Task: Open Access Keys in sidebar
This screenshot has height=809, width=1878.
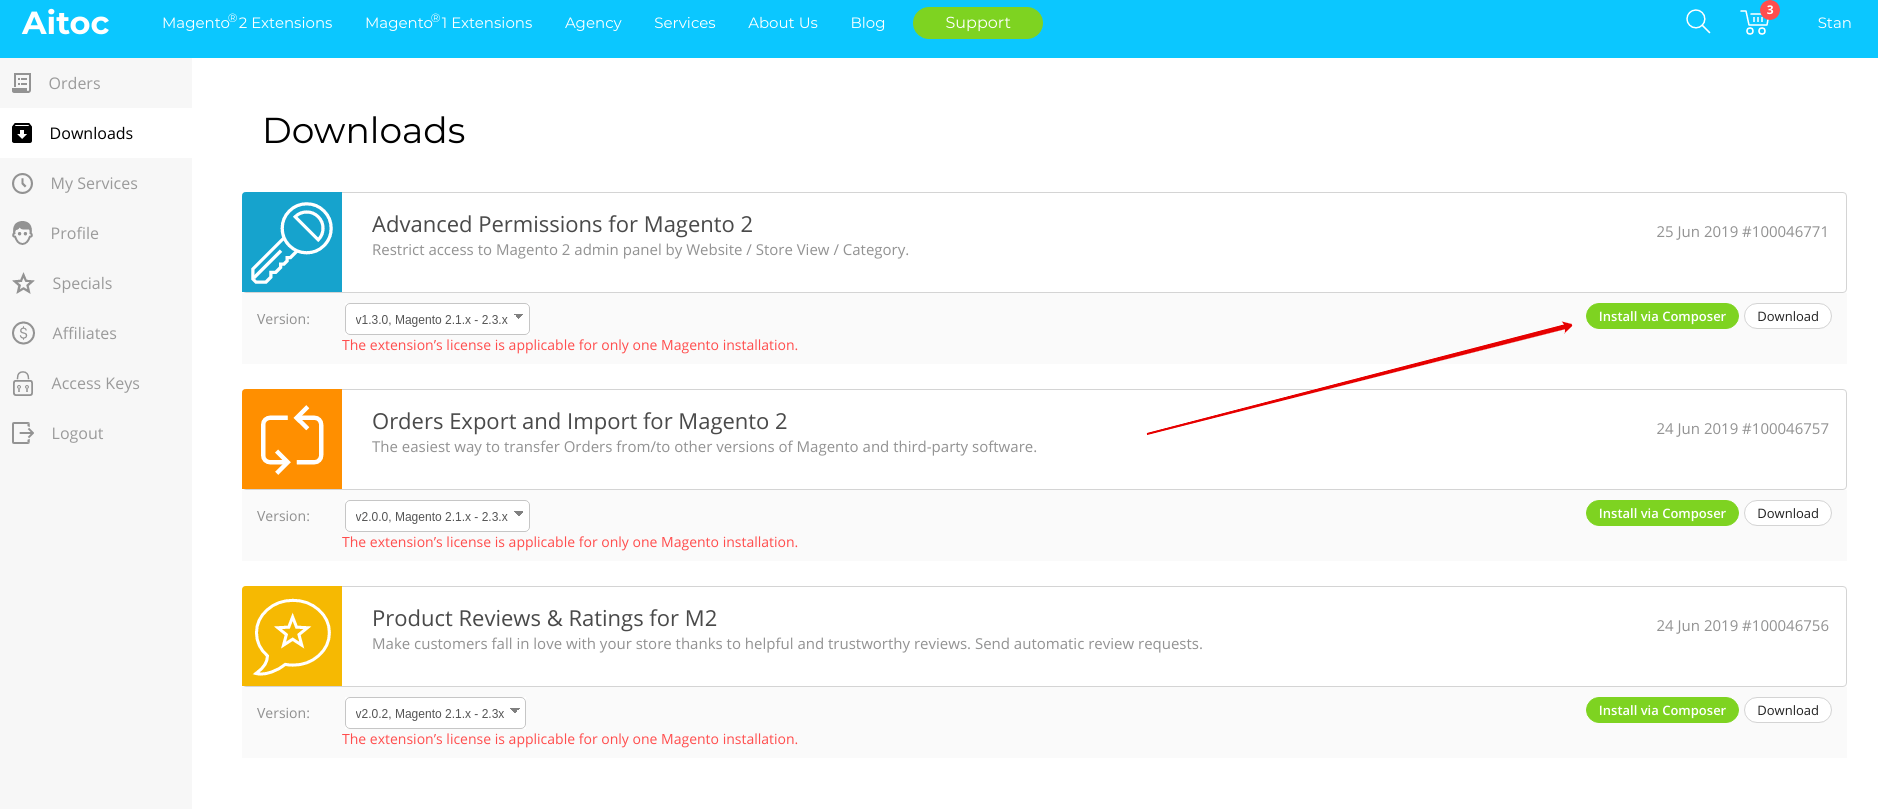Action: pyautogui.click(x=96, y=383)
